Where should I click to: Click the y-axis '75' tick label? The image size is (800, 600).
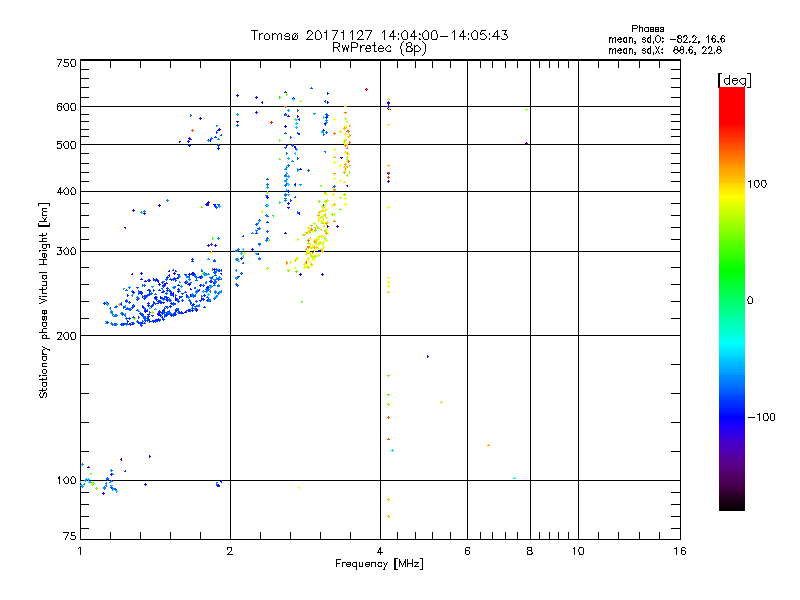point(70,536)
